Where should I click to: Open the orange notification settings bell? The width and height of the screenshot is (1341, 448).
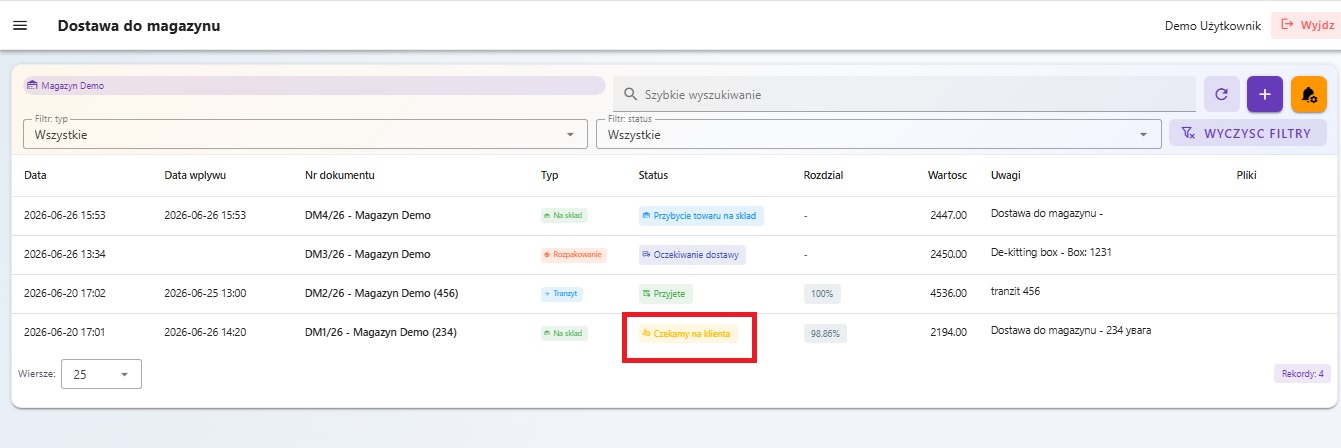pos(1308,94)
